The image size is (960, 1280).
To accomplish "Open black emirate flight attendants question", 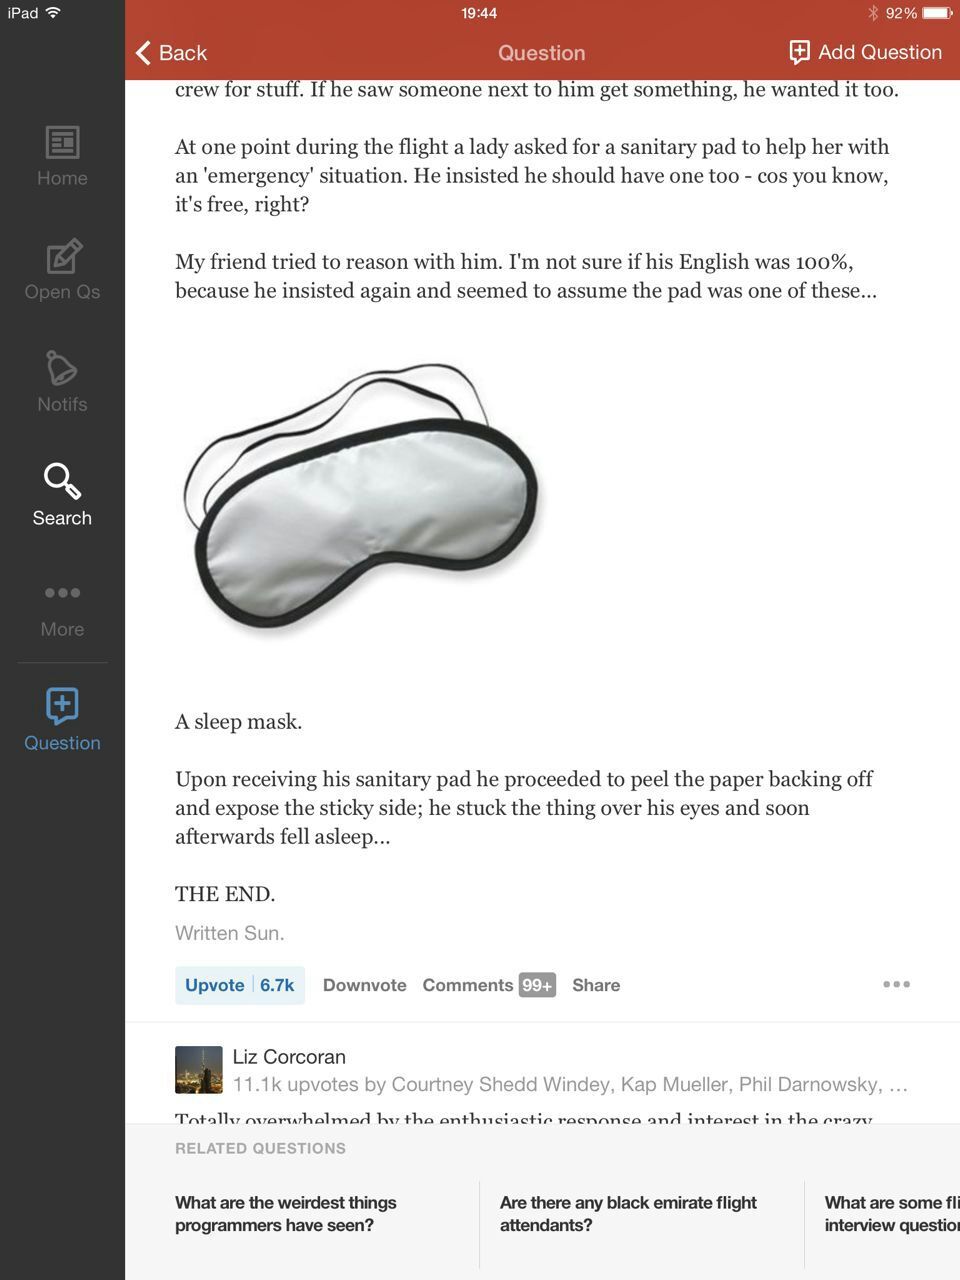I will click(628, 1214).
